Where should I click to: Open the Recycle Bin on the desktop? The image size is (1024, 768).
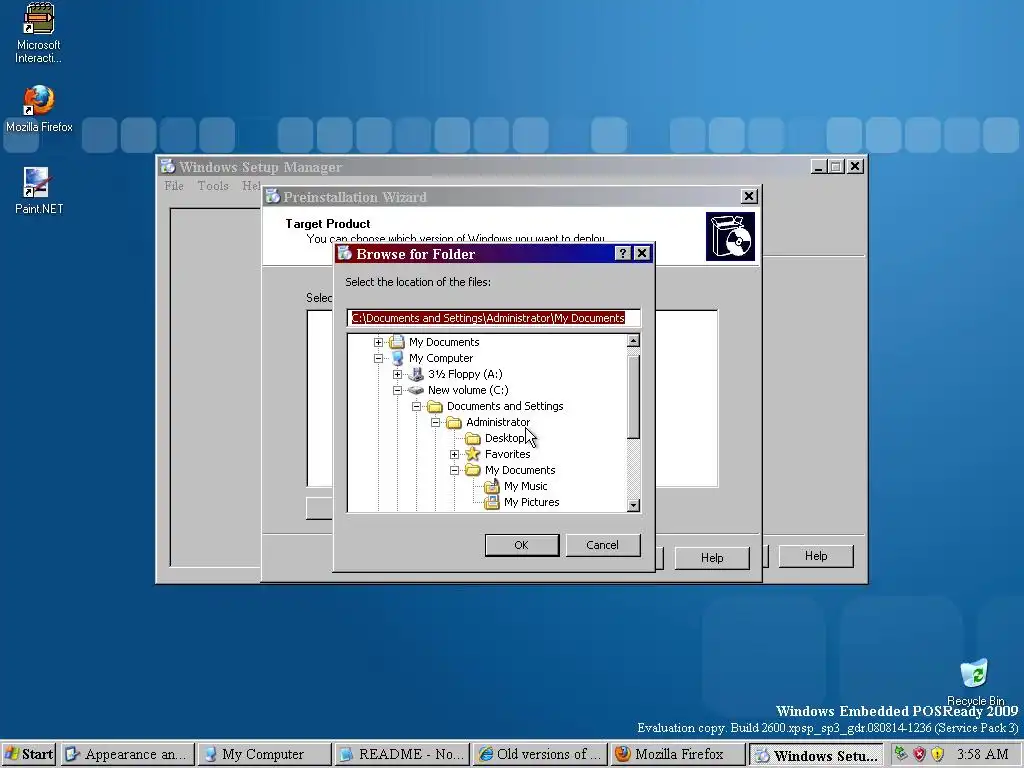click(975, 681)
